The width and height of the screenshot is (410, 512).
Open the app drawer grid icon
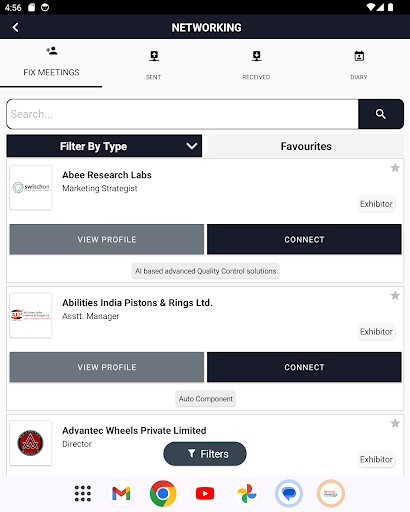[83, 493]
